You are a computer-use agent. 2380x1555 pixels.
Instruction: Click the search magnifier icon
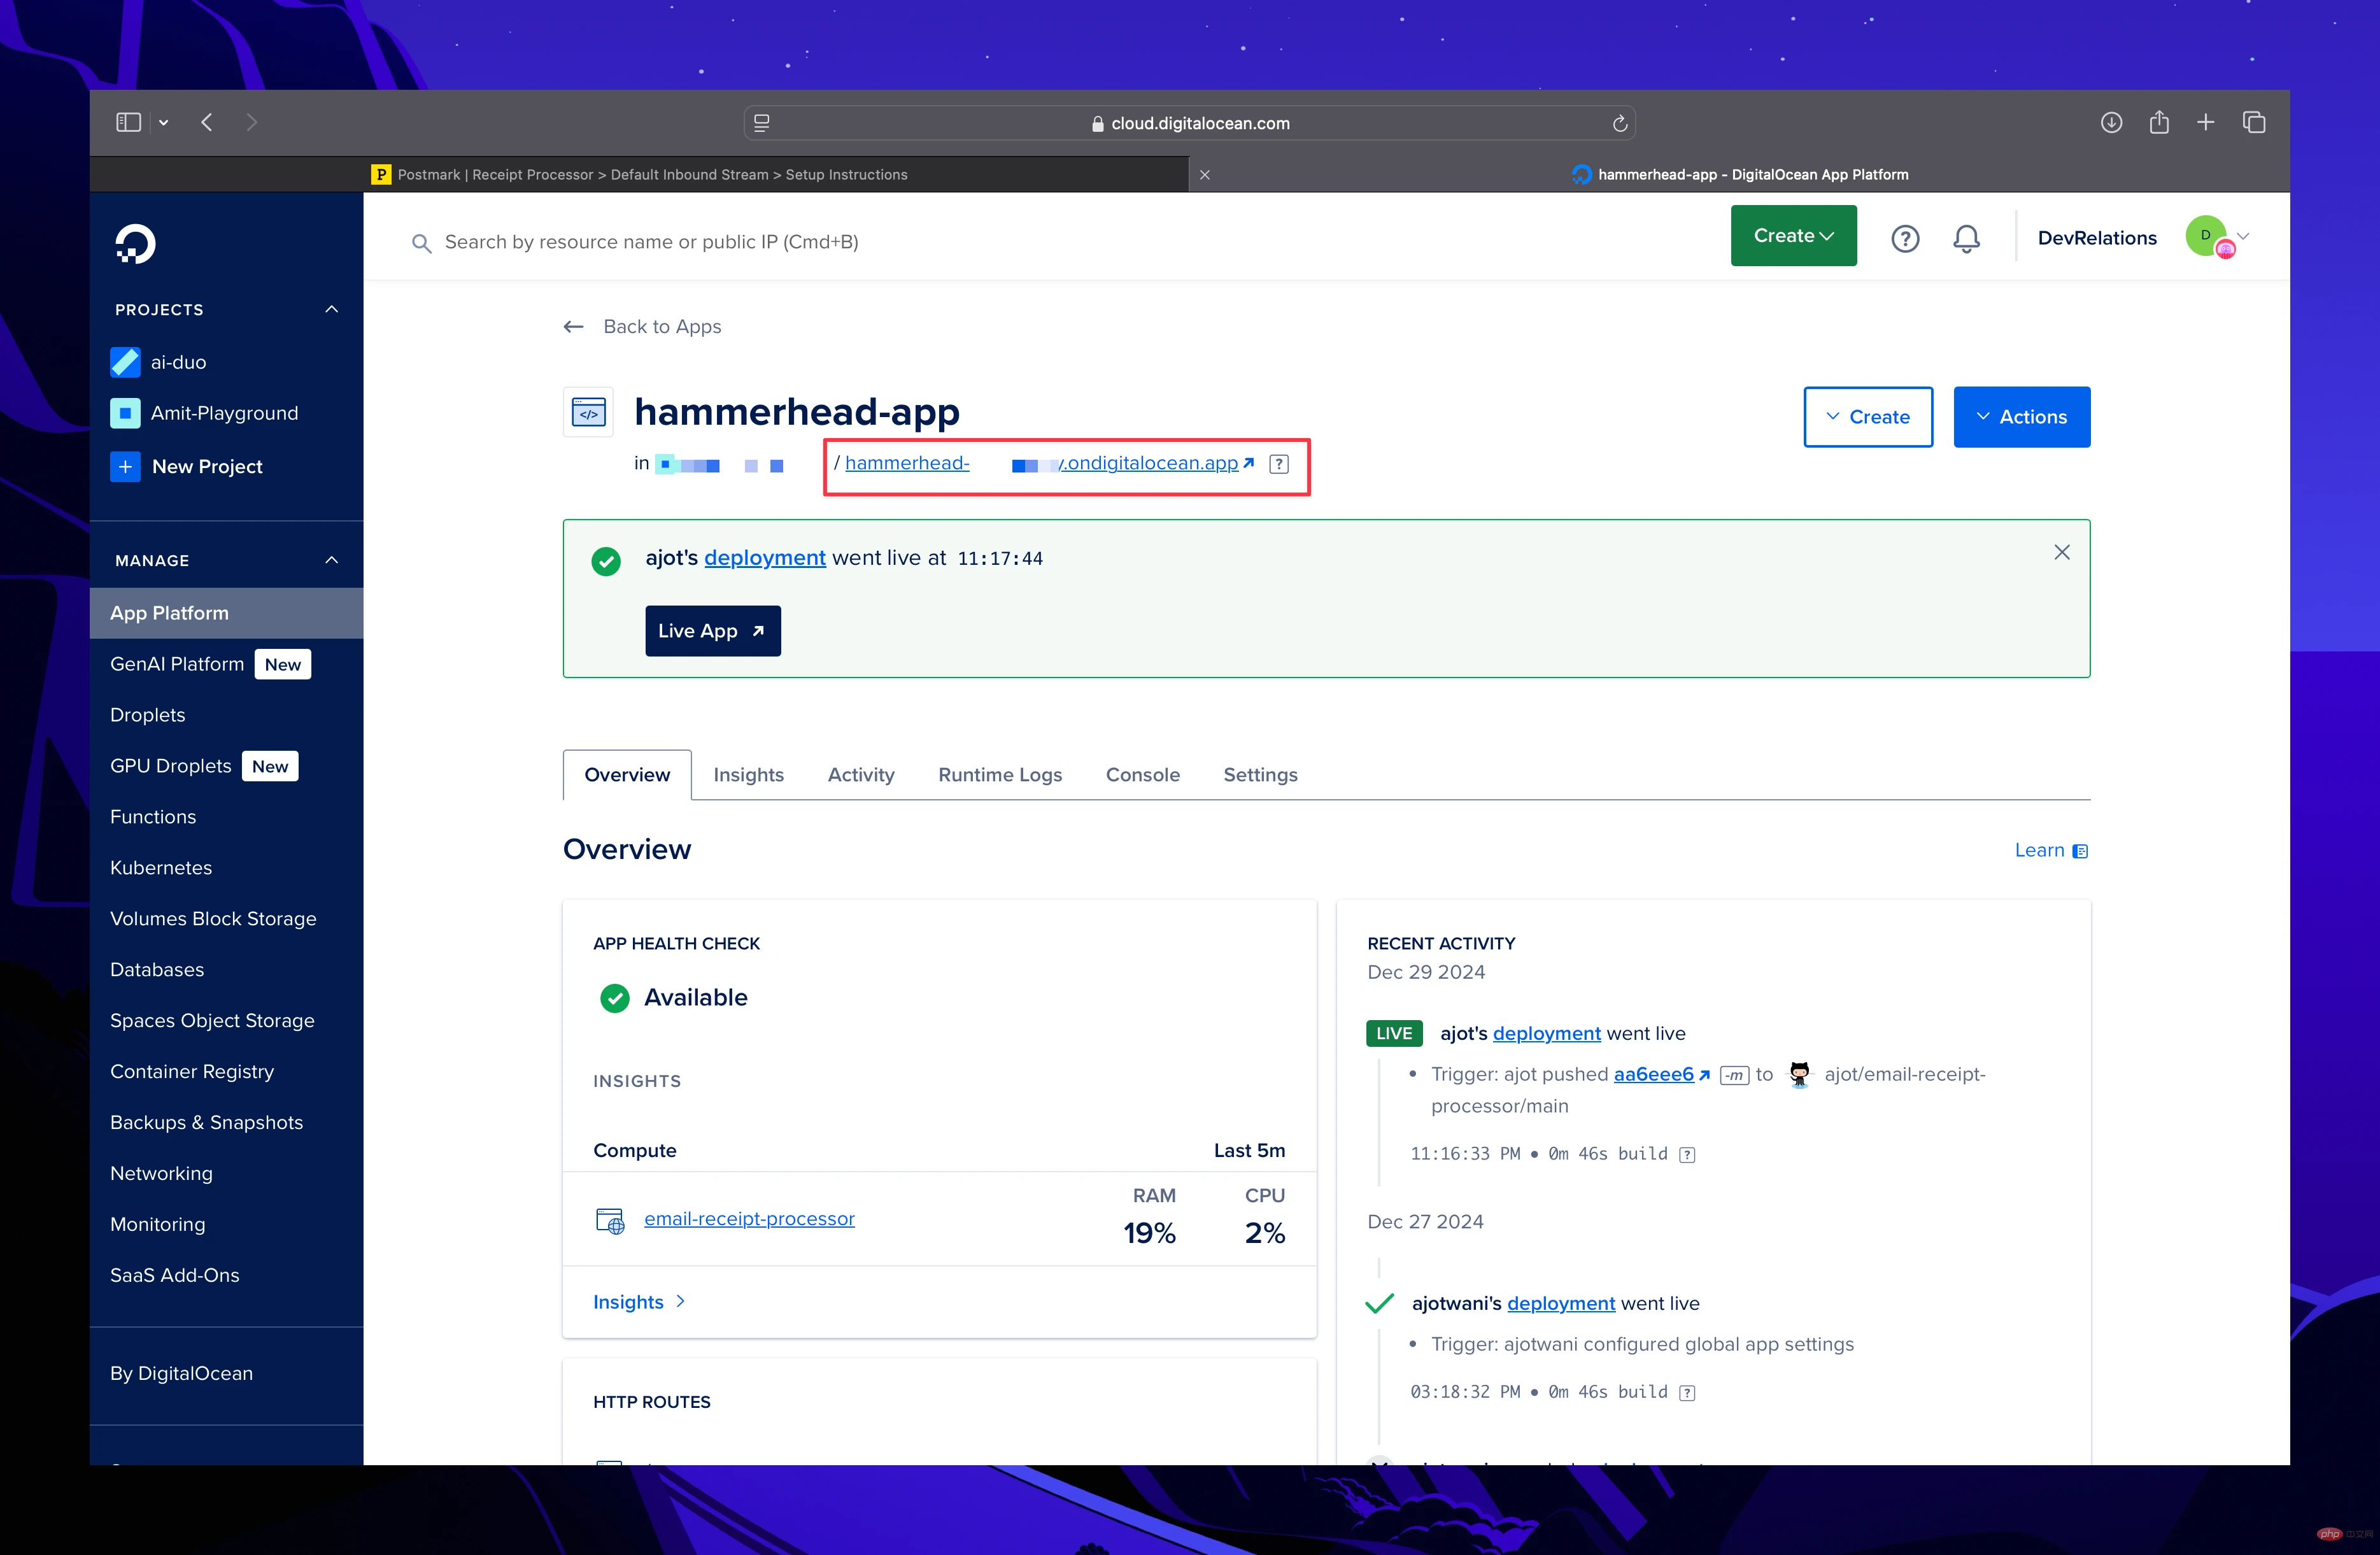point(422,242)
